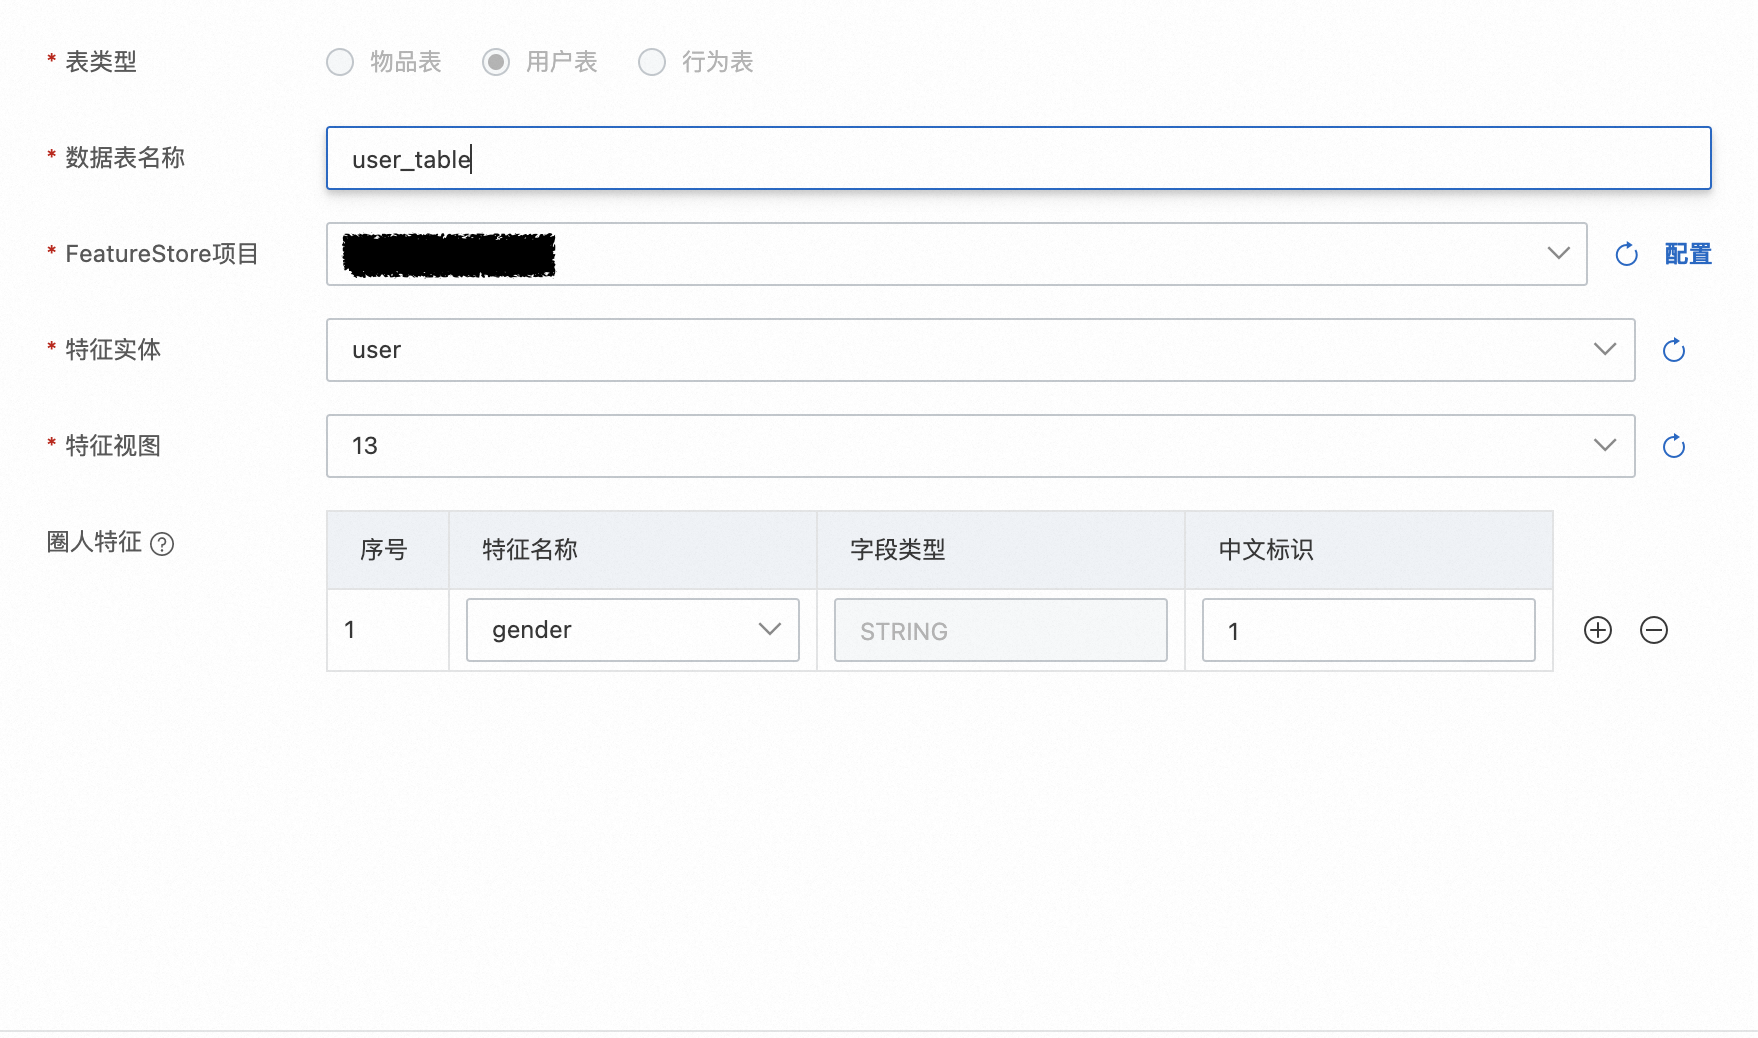Select the 用户表 radio option
Image resolution: width=1758 pixels, height=1038 pixels.
pyautogui.click(x=496, y=62)
